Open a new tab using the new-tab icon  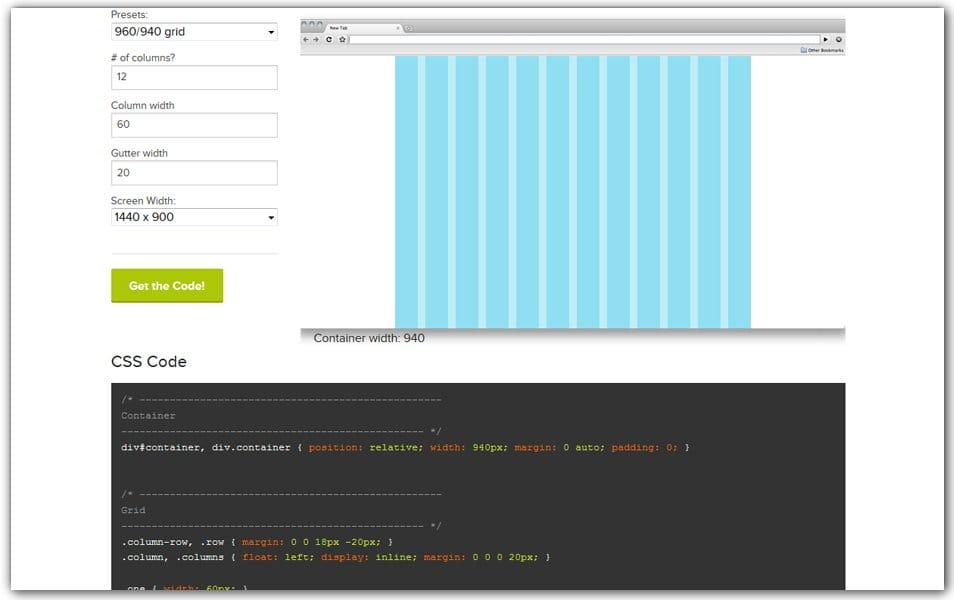pyautogui.click(x=409, y=26)
